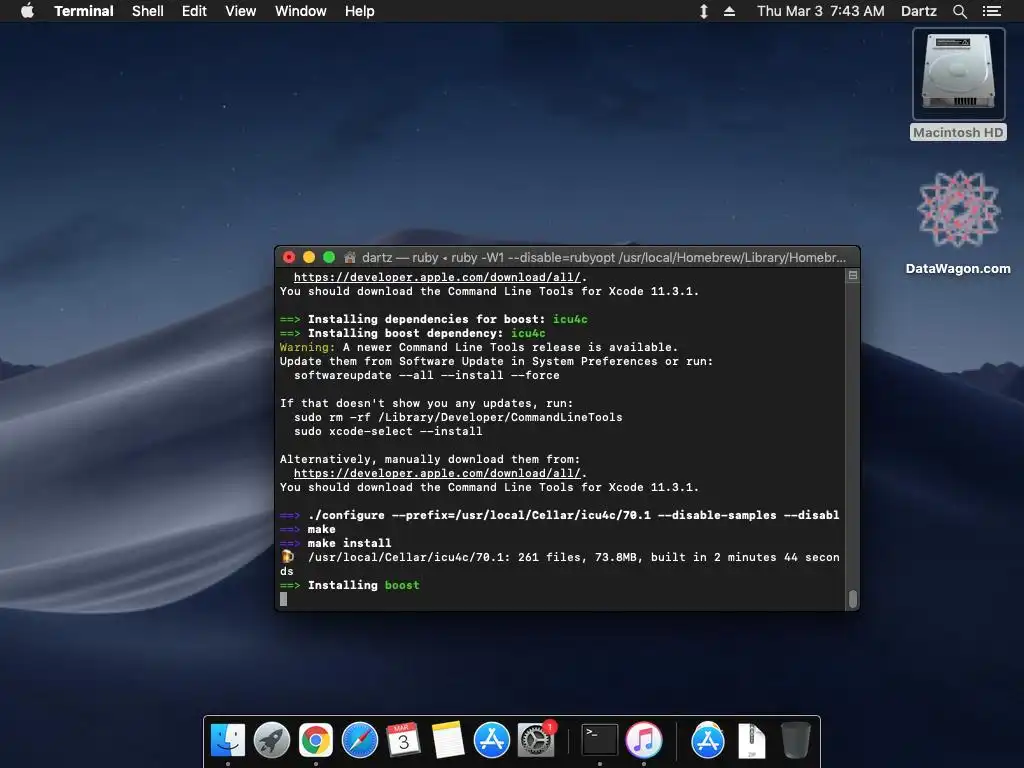
Task: Open the zip archive in the Dock
Action: (752, 741)
